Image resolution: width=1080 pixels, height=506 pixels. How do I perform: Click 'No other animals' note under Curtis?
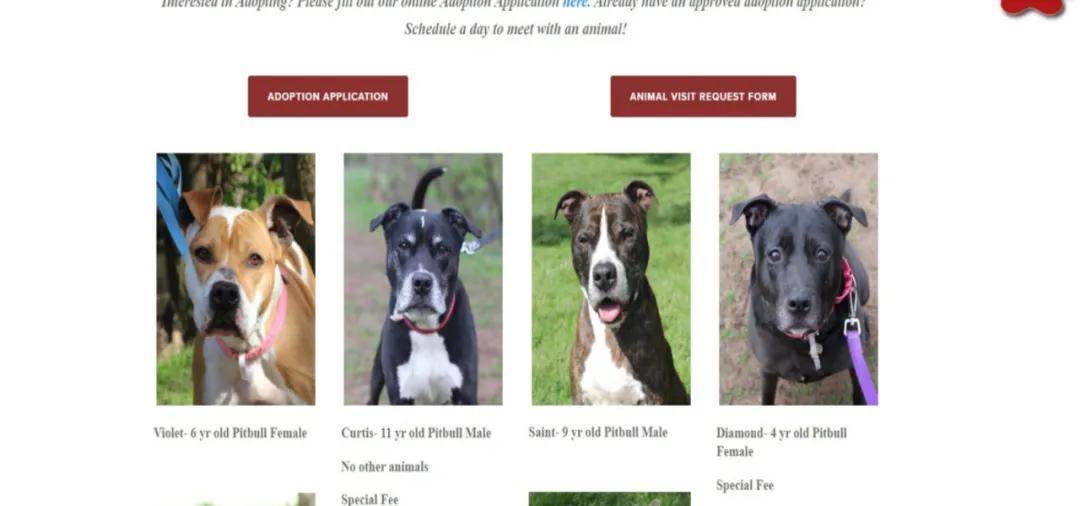(384, 467)
